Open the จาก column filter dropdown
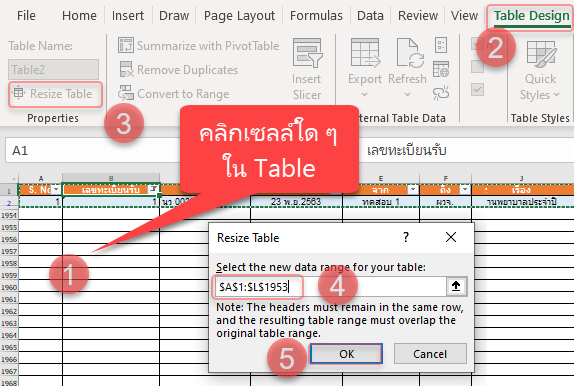 [413, 189]
